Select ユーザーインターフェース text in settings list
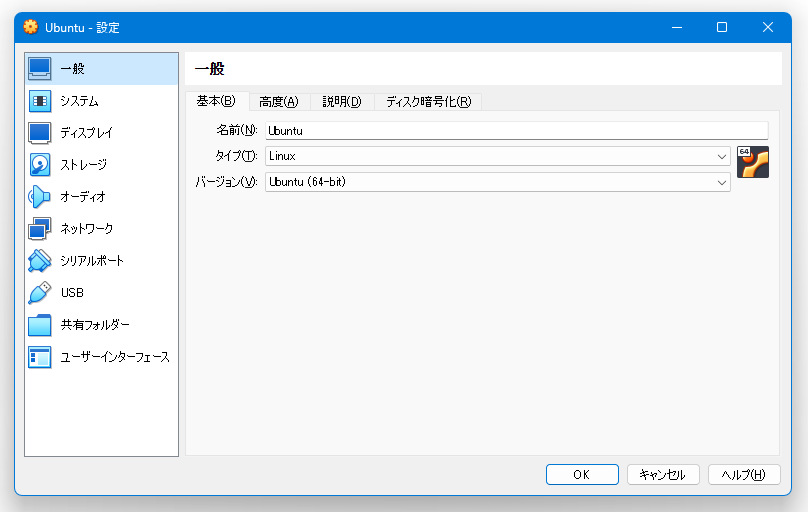 tap(115, 357)
